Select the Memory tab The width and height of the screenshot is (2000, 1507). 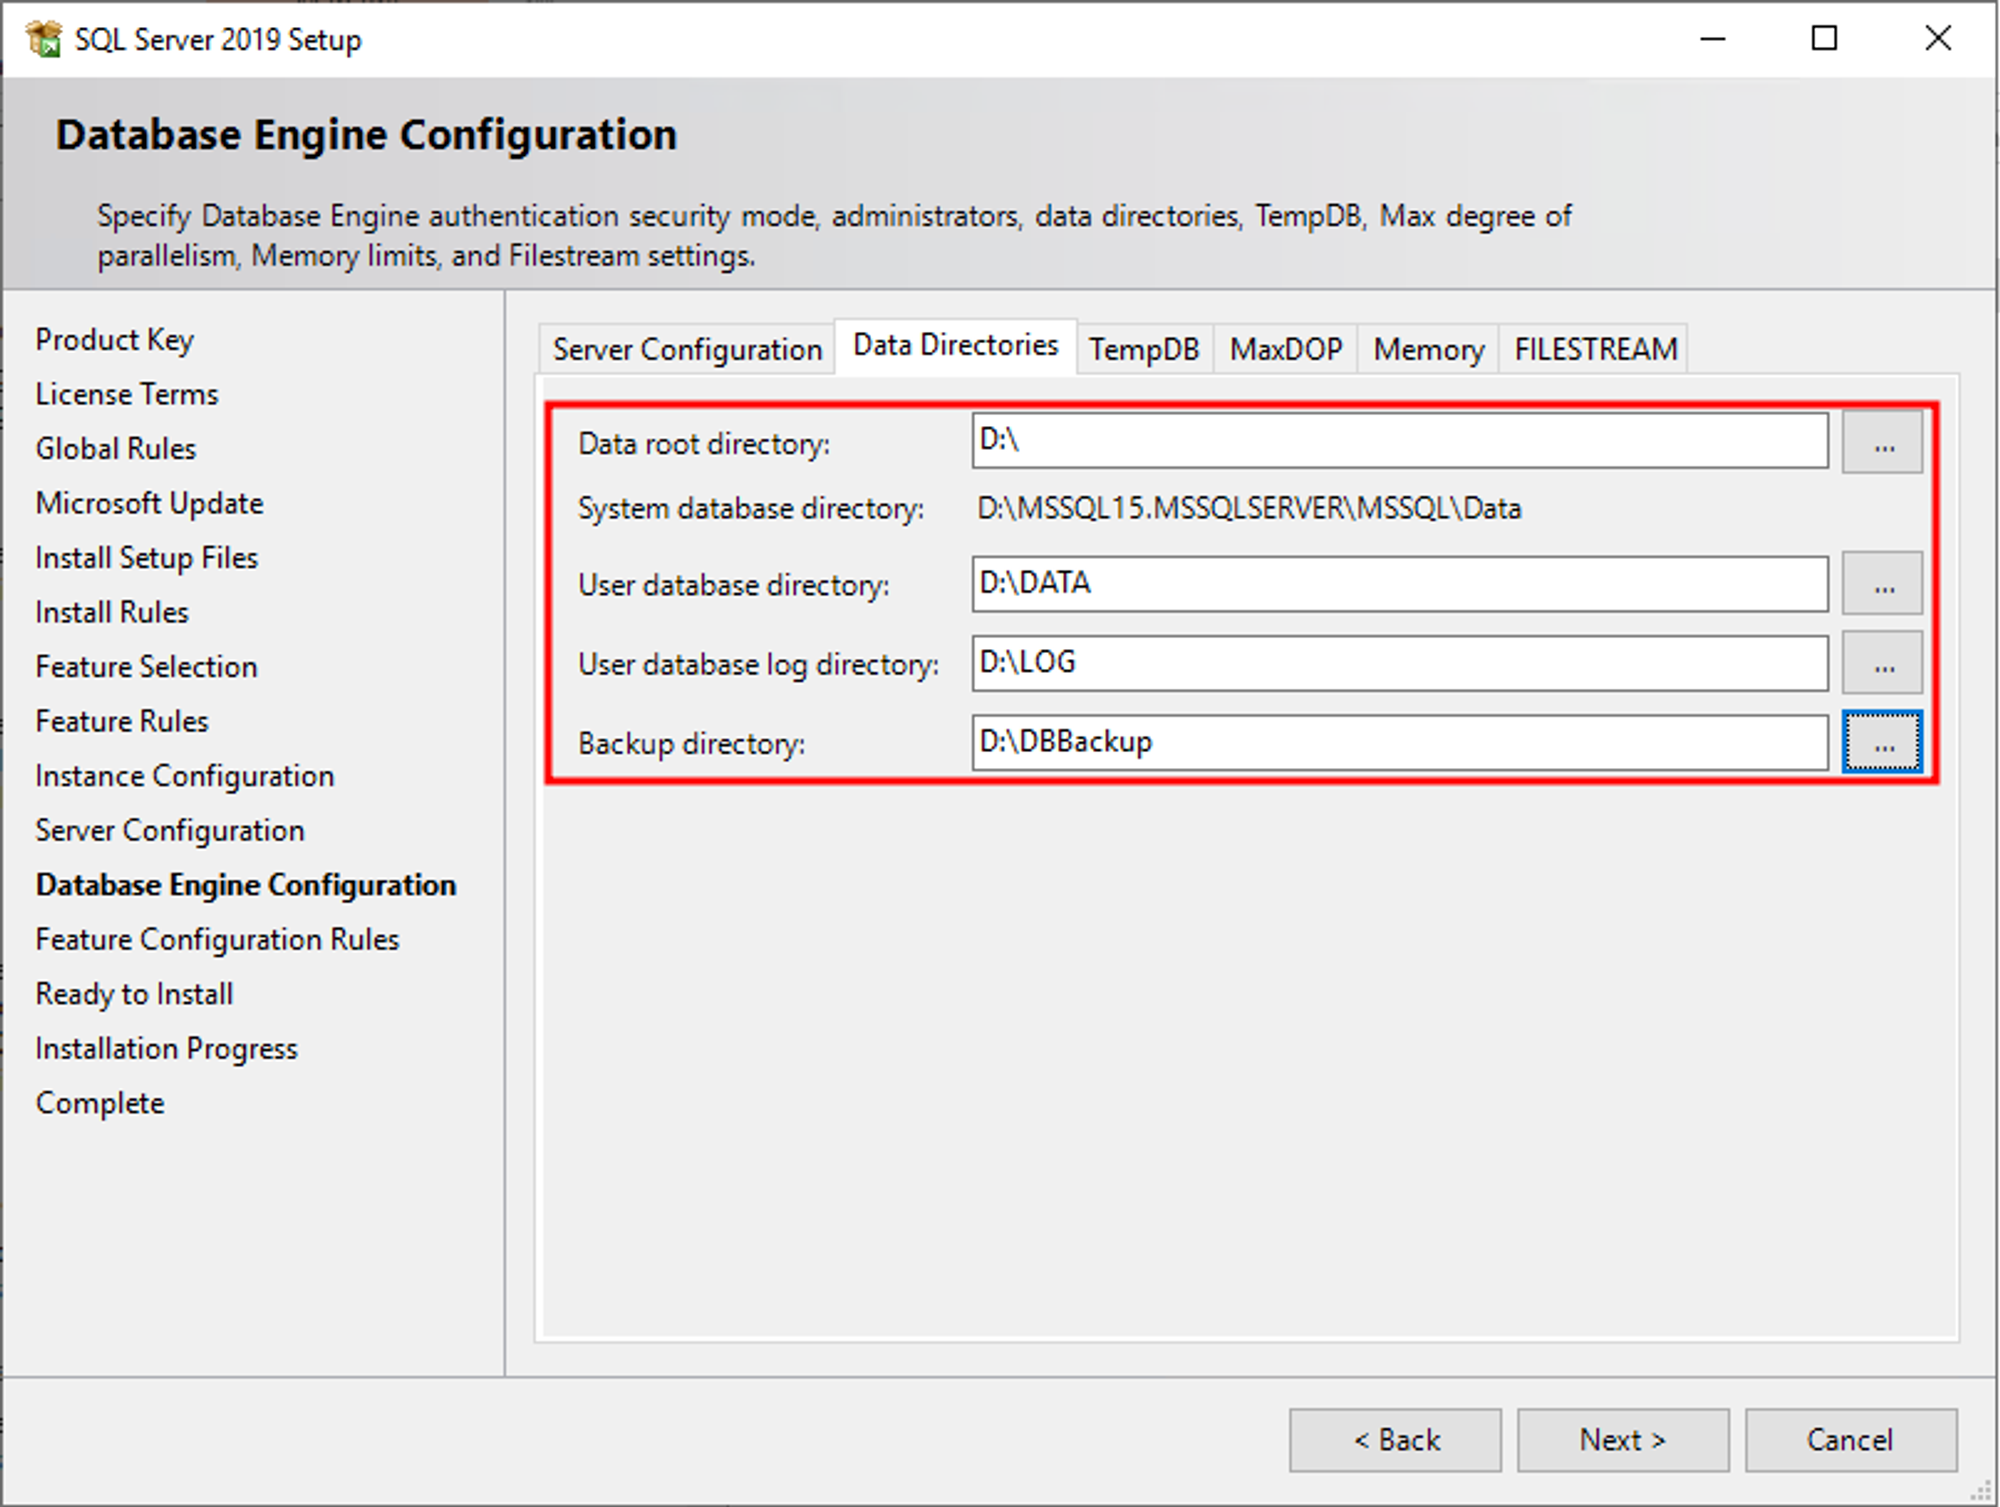(1426, 349)
